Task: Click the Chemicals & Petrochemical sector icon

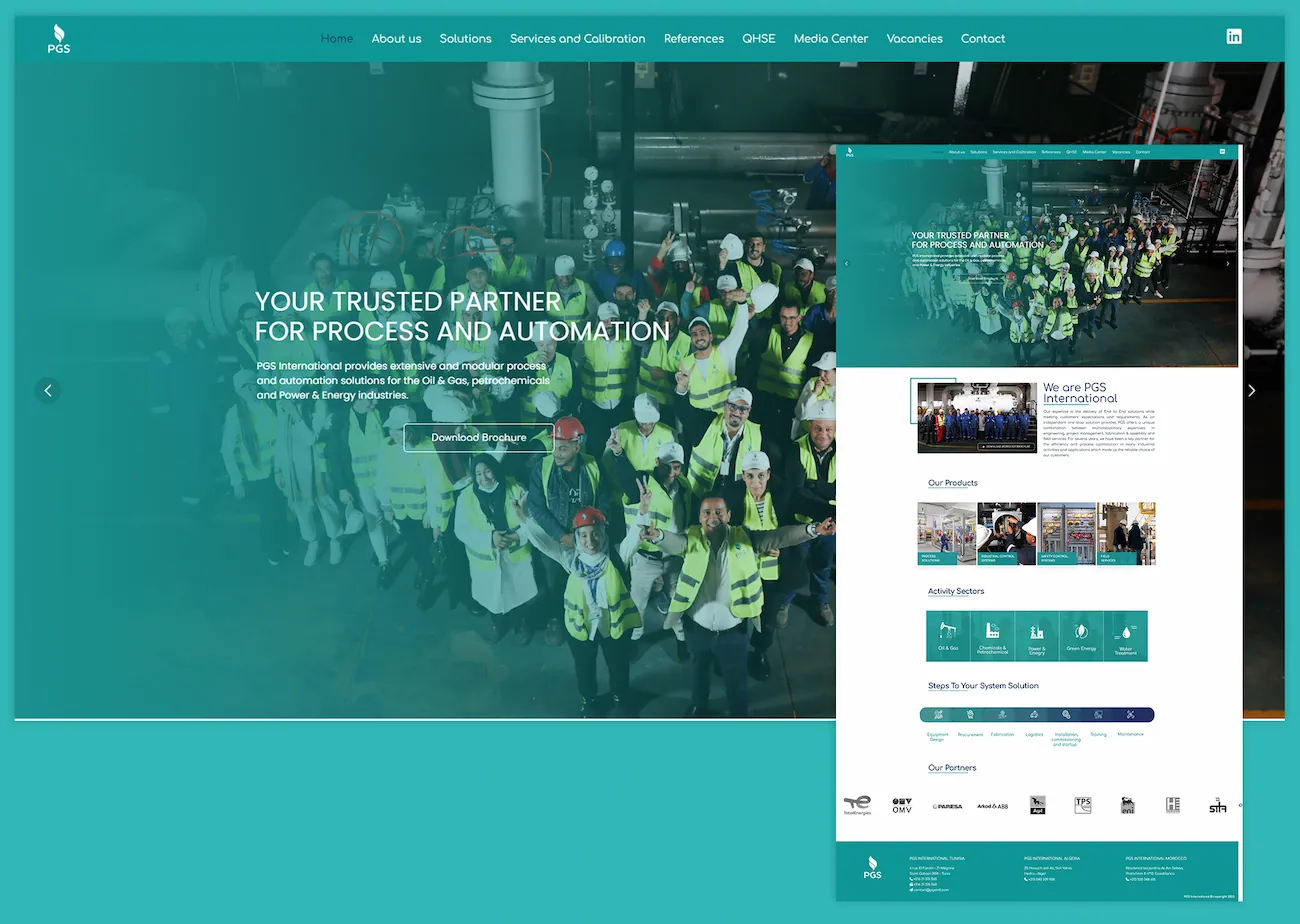Action: point(992,636)
